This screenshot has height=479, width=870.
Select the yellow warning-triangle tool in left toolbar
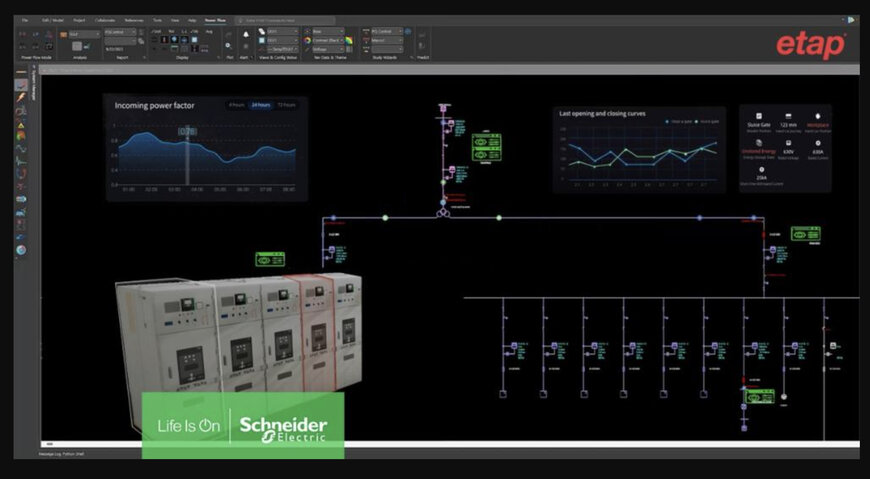click(x=21, y=124)
